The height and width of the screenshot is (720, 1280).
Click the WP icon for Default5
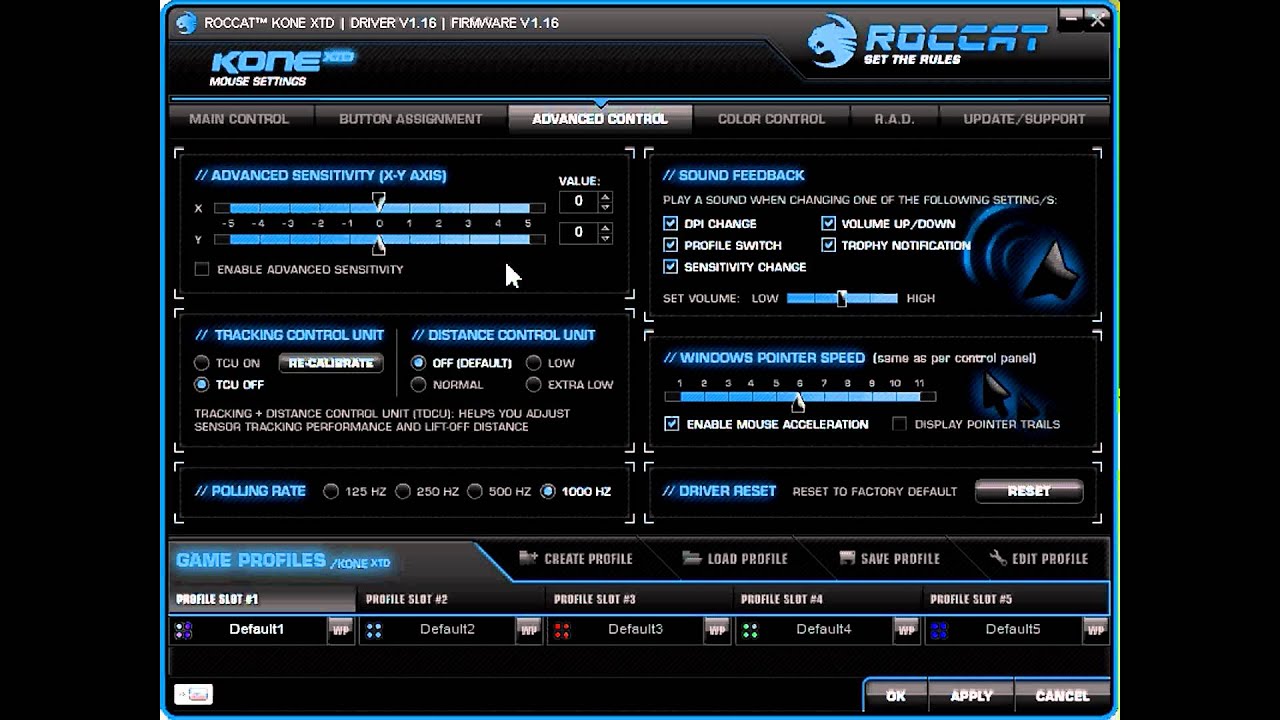tap(1095, 630)
